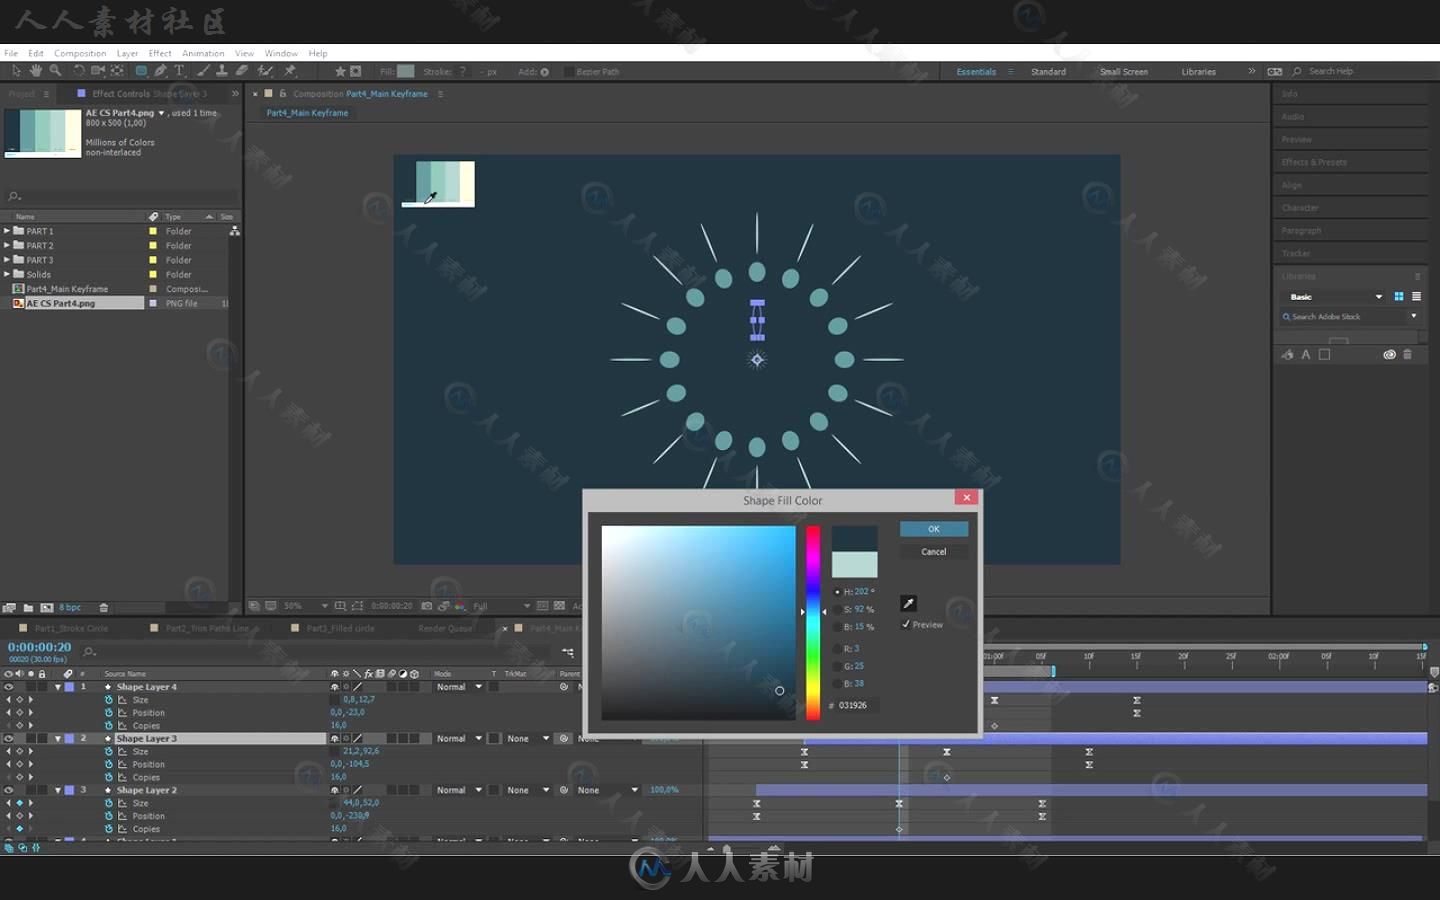Switch to the Render Queue tab
This screenshot has height=900, width=1440.
(x=445, y=628)
